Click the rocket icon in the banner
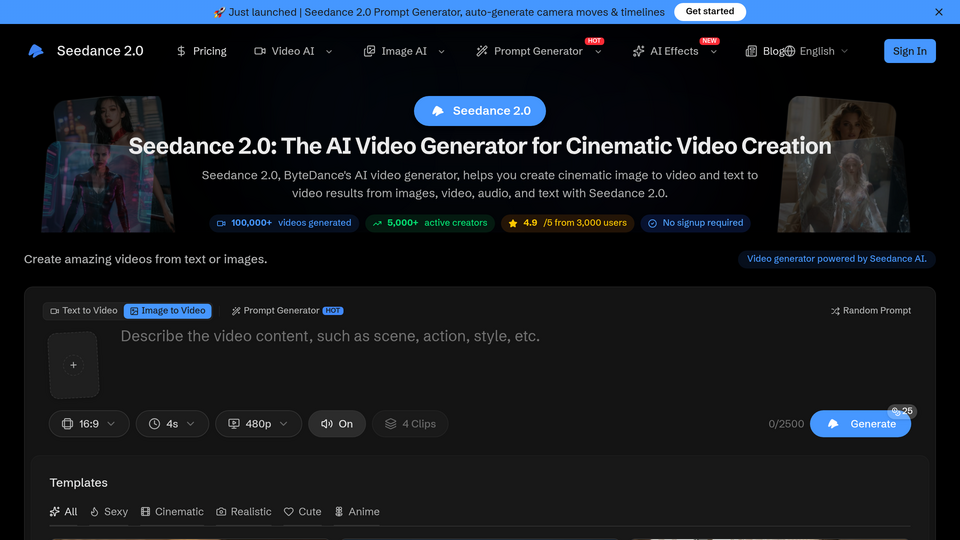Viewport: 960px width, 540px height. coord(219,12)
